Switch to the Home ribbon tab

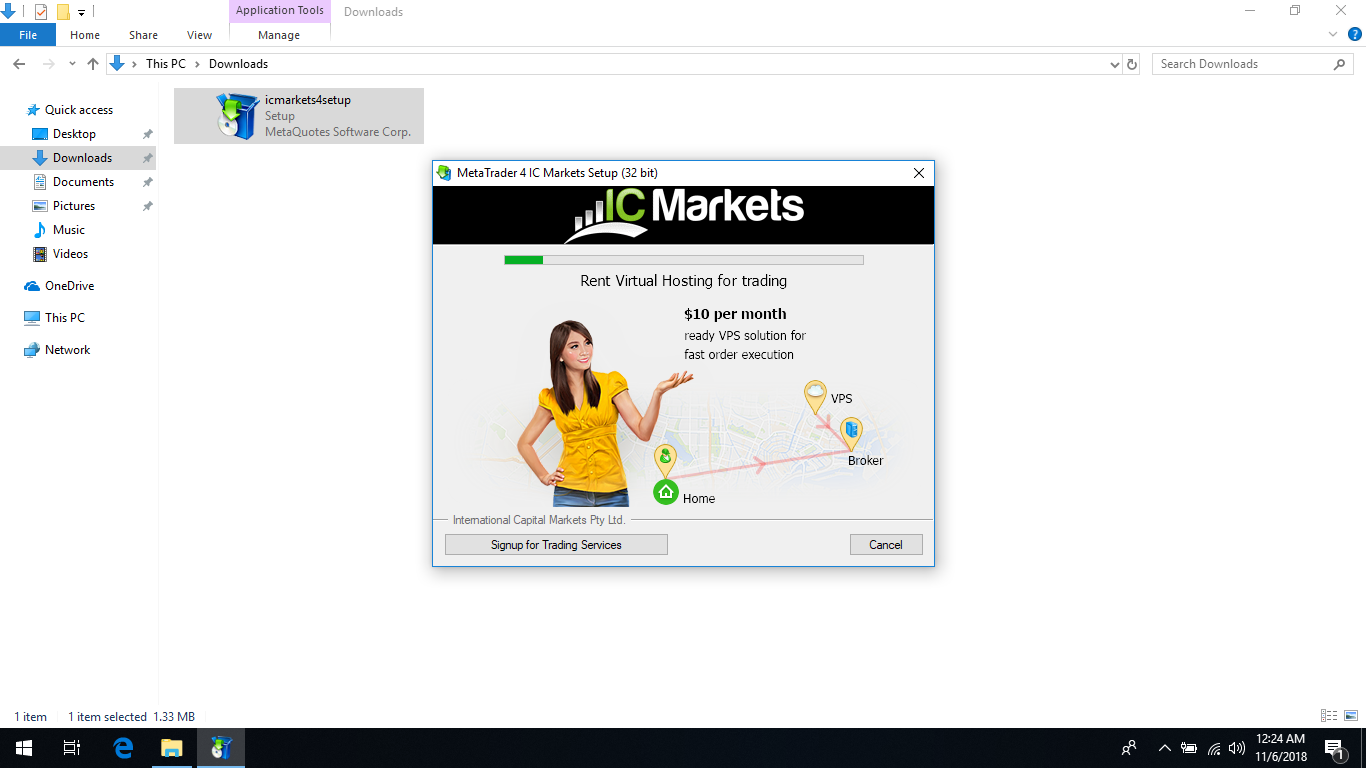pos(85,35)
